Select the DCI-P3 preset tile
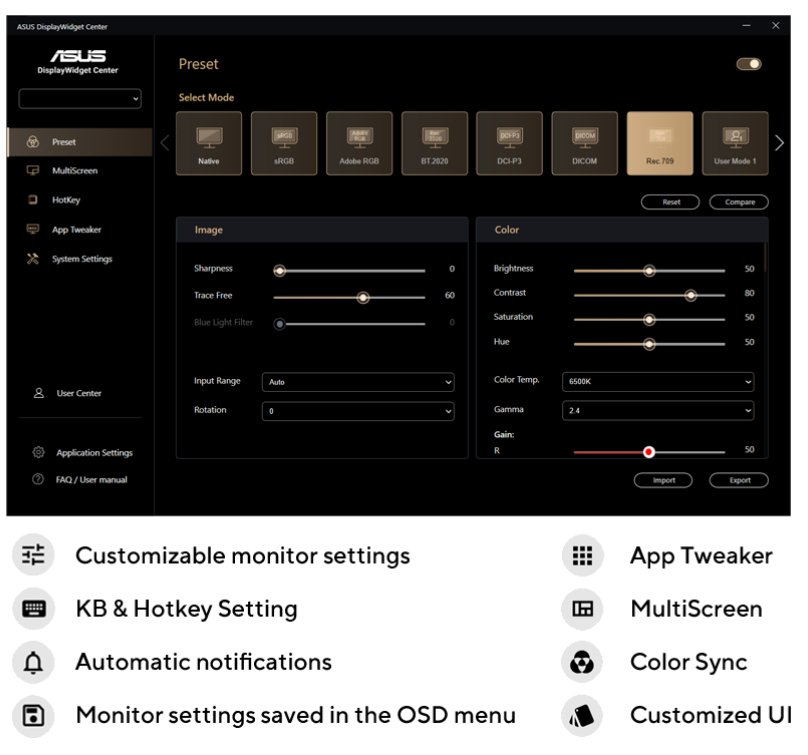Viewport: 808px width, 755px height. pos(510,143)
